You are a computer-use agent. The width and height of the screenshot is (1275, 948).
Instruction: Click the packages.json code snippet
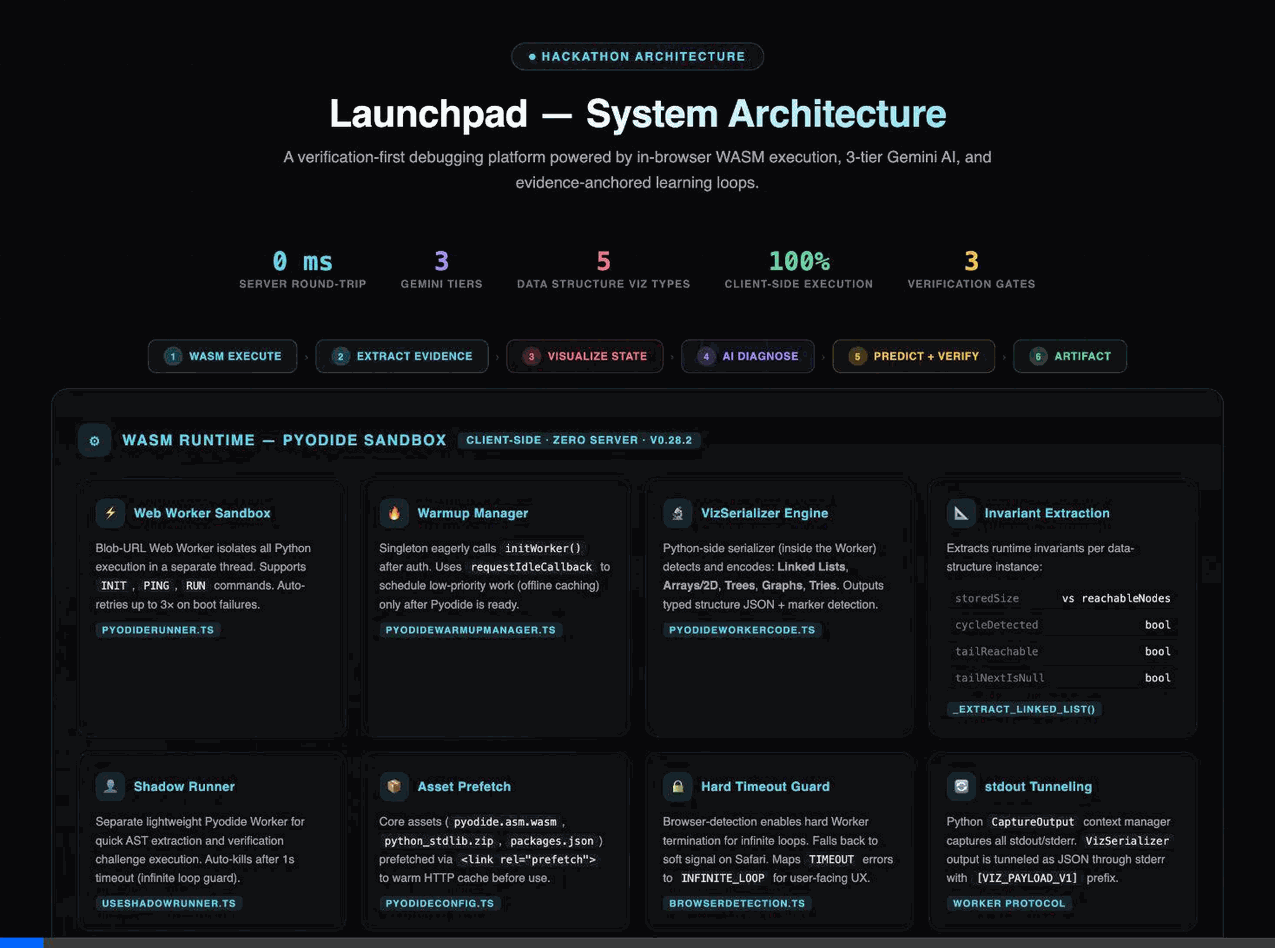pos(551,841)
